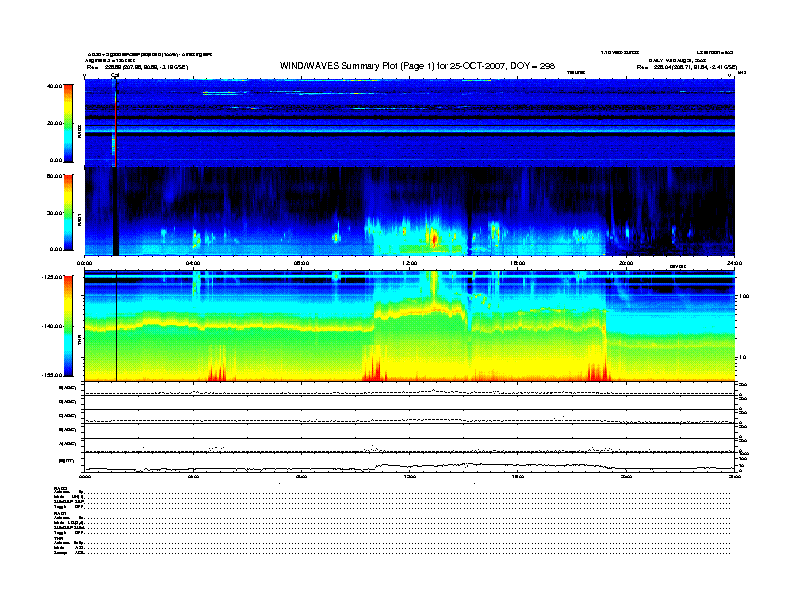Click the 100 label on TNR right axis

744,296
